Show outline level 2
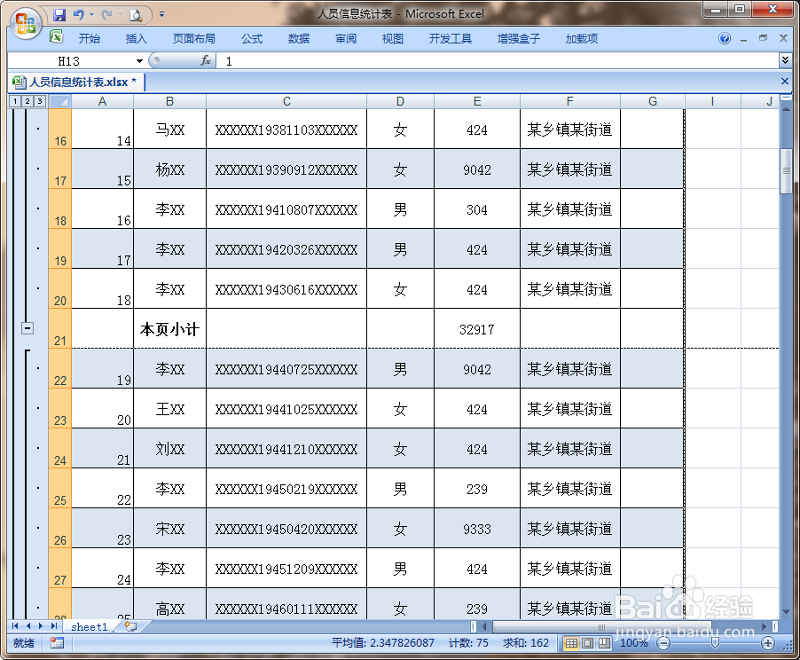The height and width of the screenshot is (660, 800). (x=28, y=101)
